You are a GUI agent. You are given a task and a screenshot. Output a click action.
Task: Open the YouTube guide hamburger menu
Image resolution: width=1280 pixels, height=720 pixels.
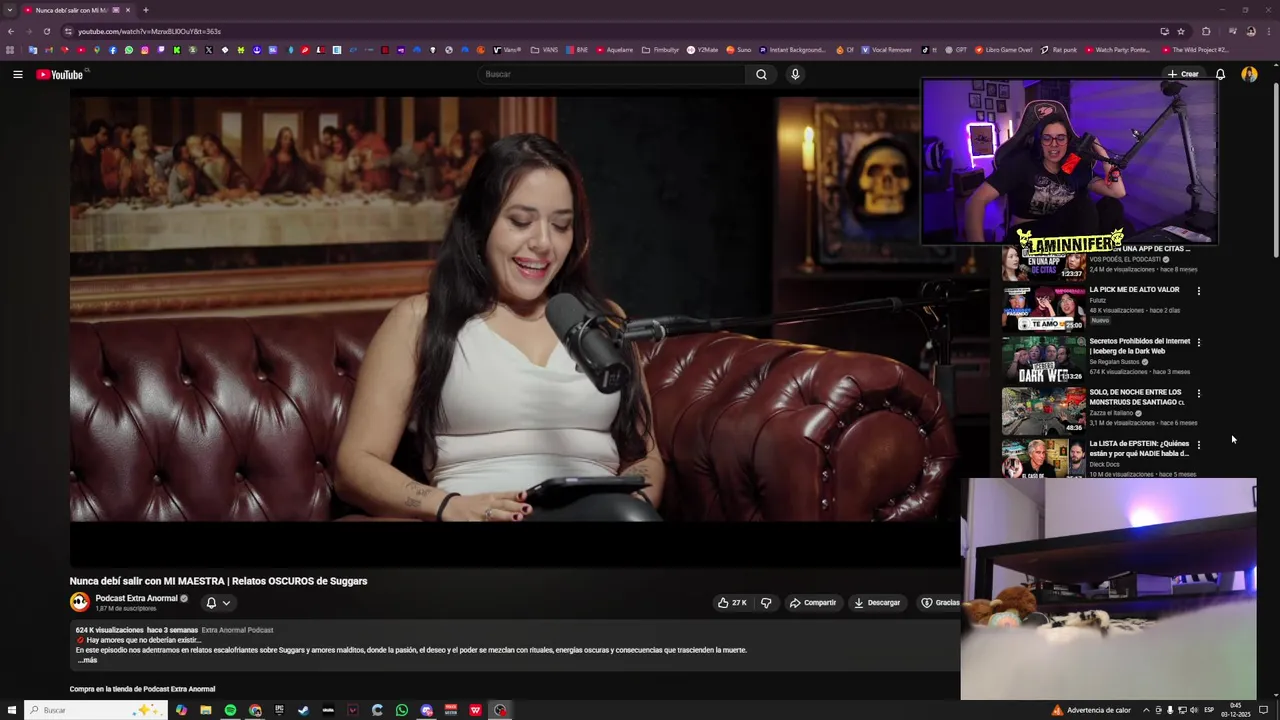18,74
